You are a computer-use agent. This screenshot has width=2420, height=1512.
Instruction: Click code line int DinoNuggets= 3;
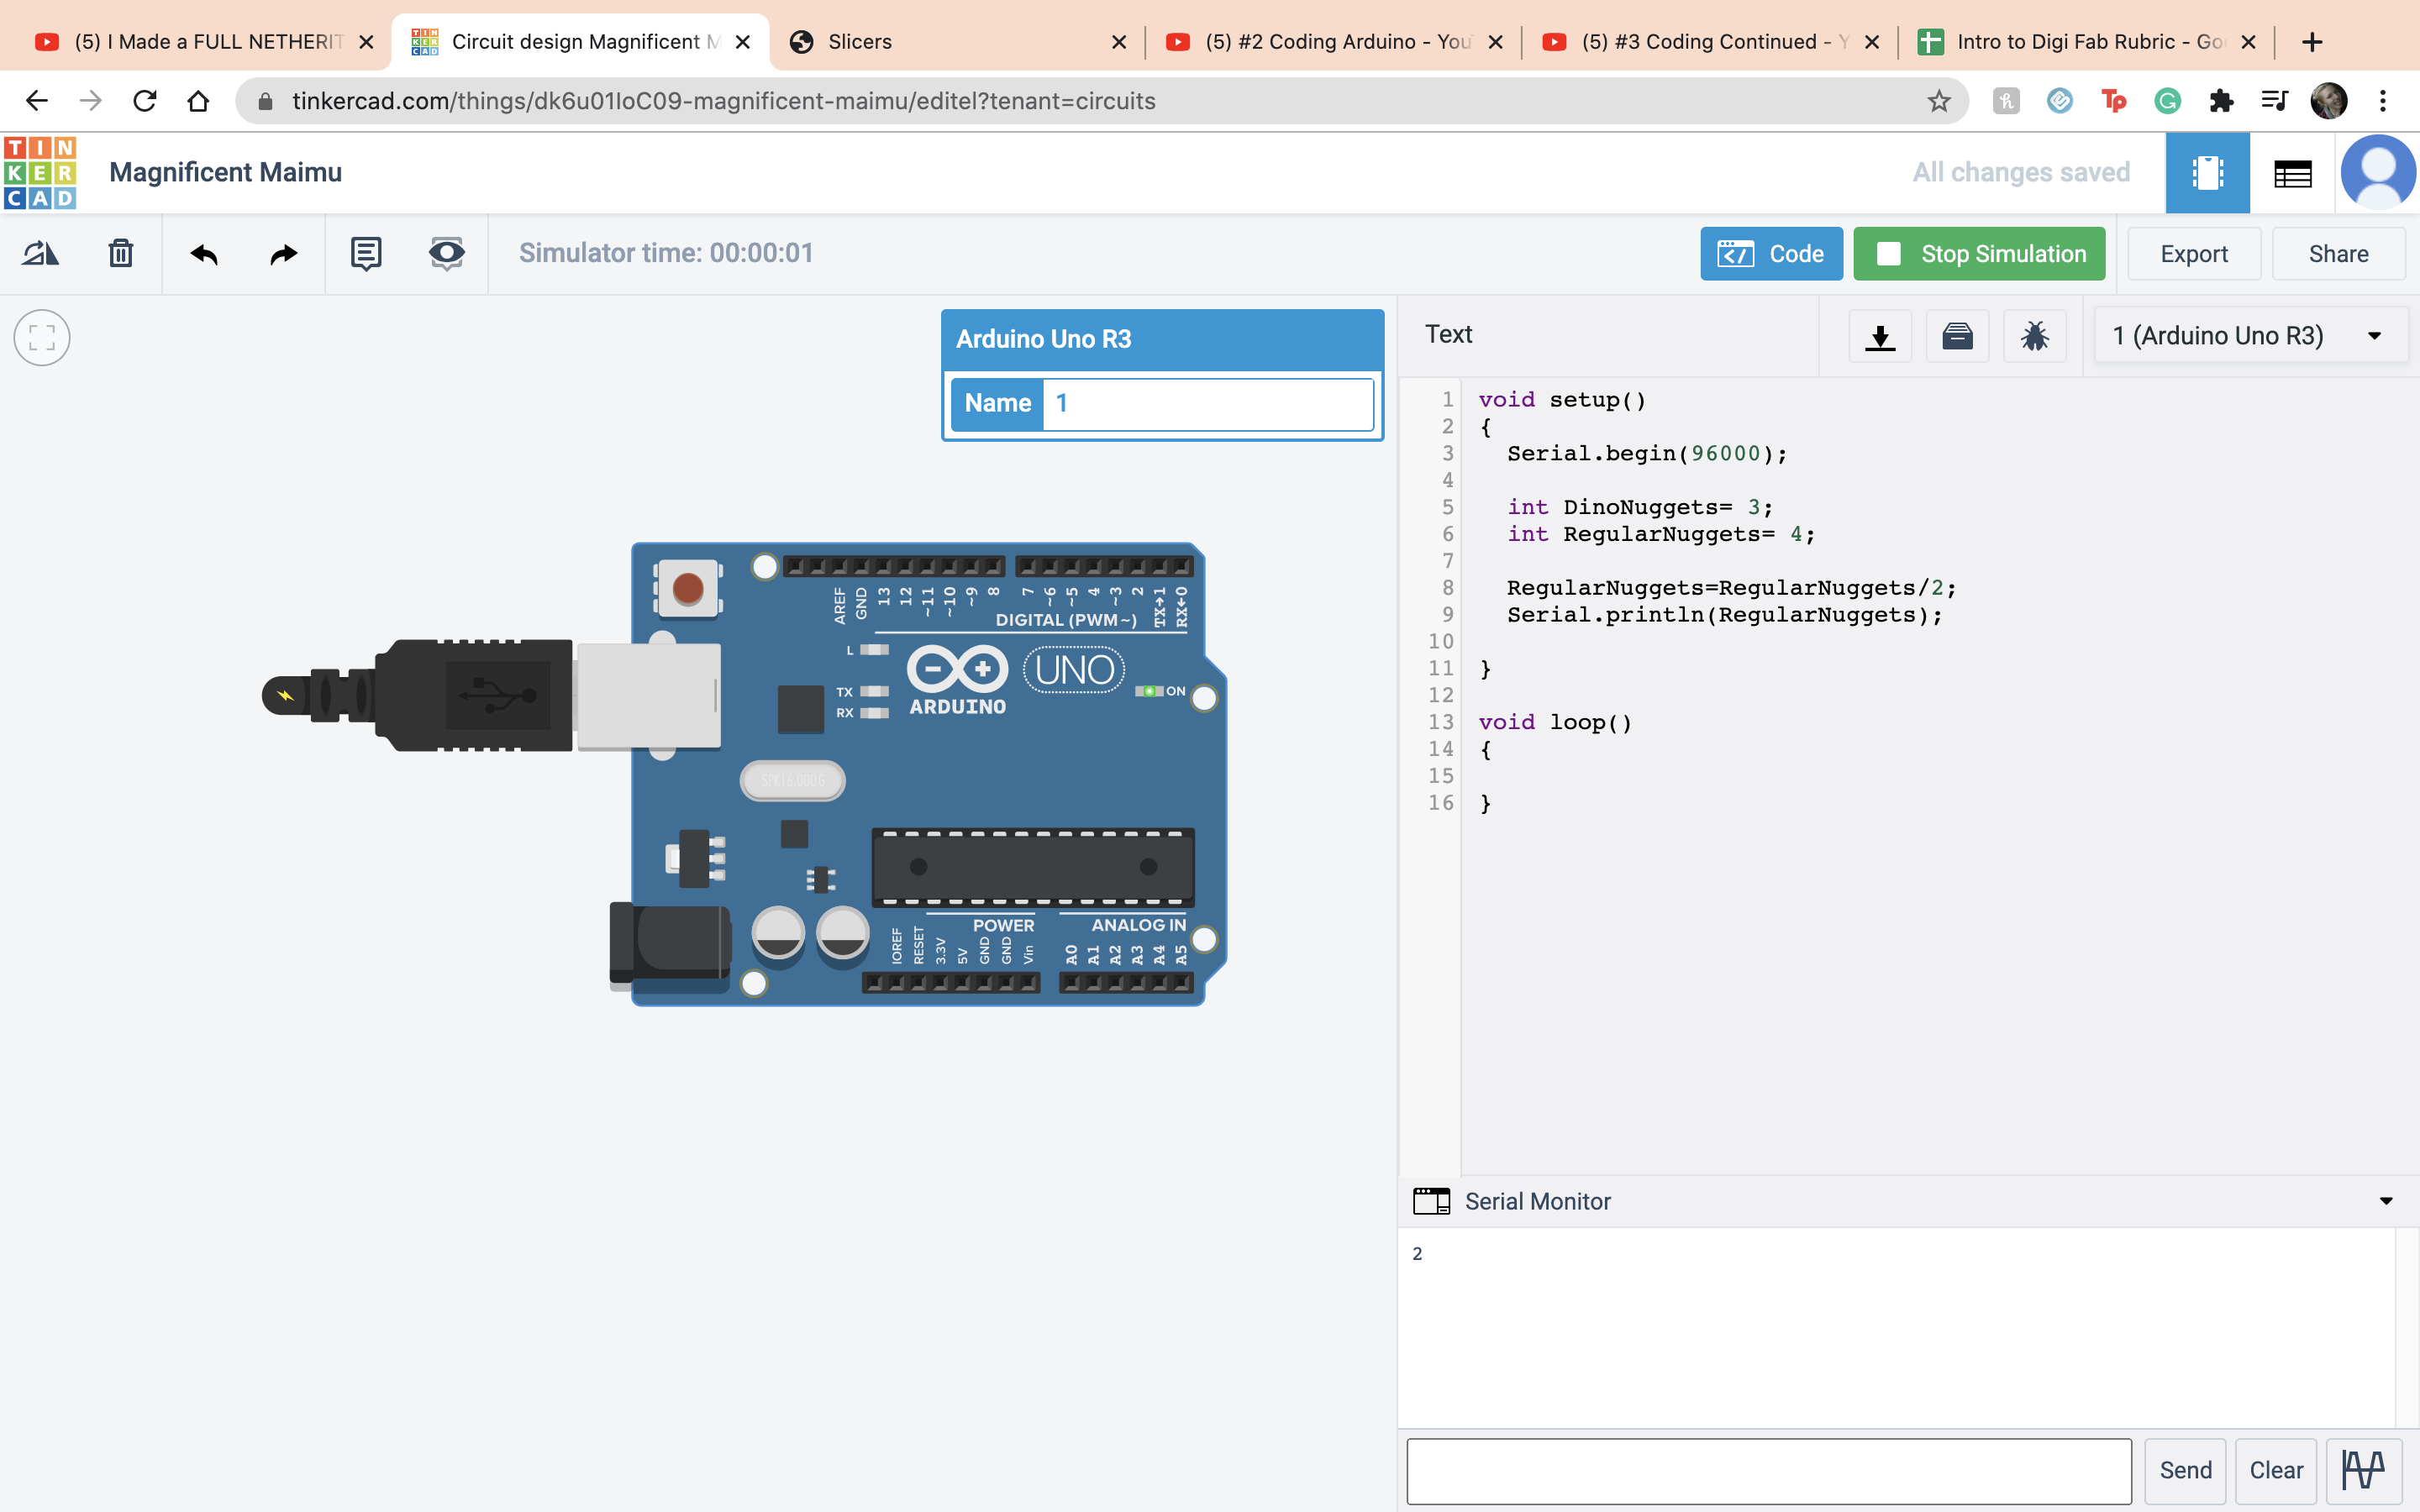1640,508
